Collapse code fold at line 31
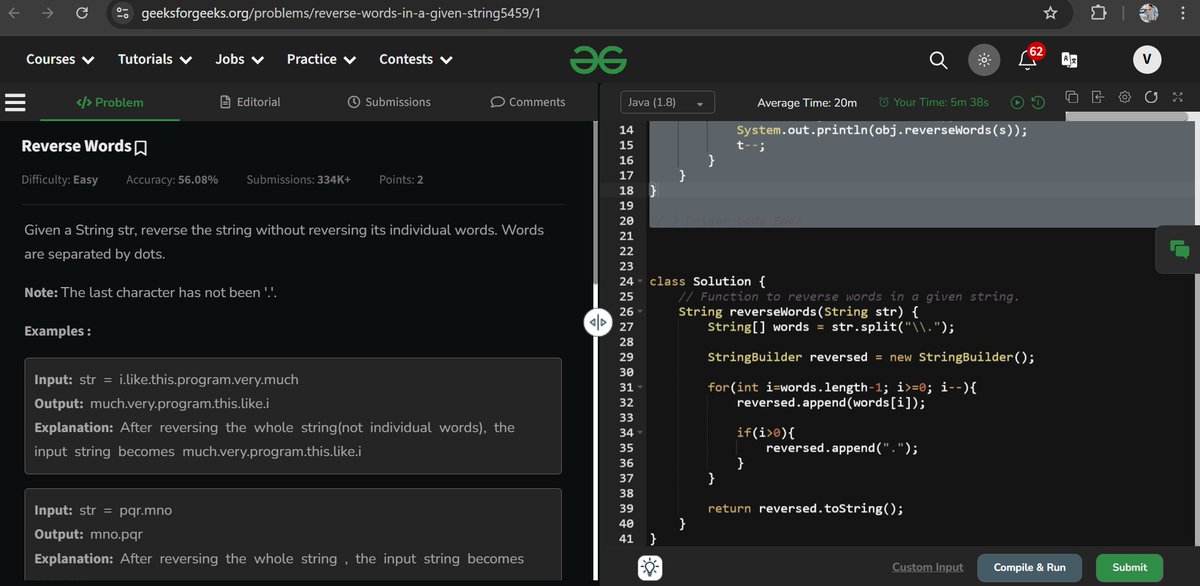Screen dimensions: 1200x586 coord(639,388)
